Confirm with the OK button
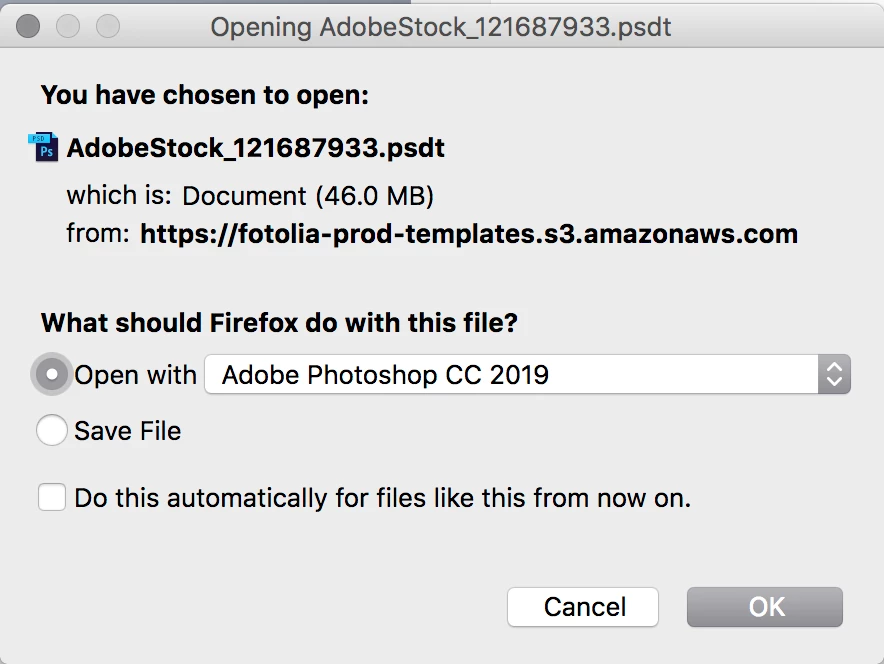The width and height of the screenshot is (884, 664). click(765, 607)
